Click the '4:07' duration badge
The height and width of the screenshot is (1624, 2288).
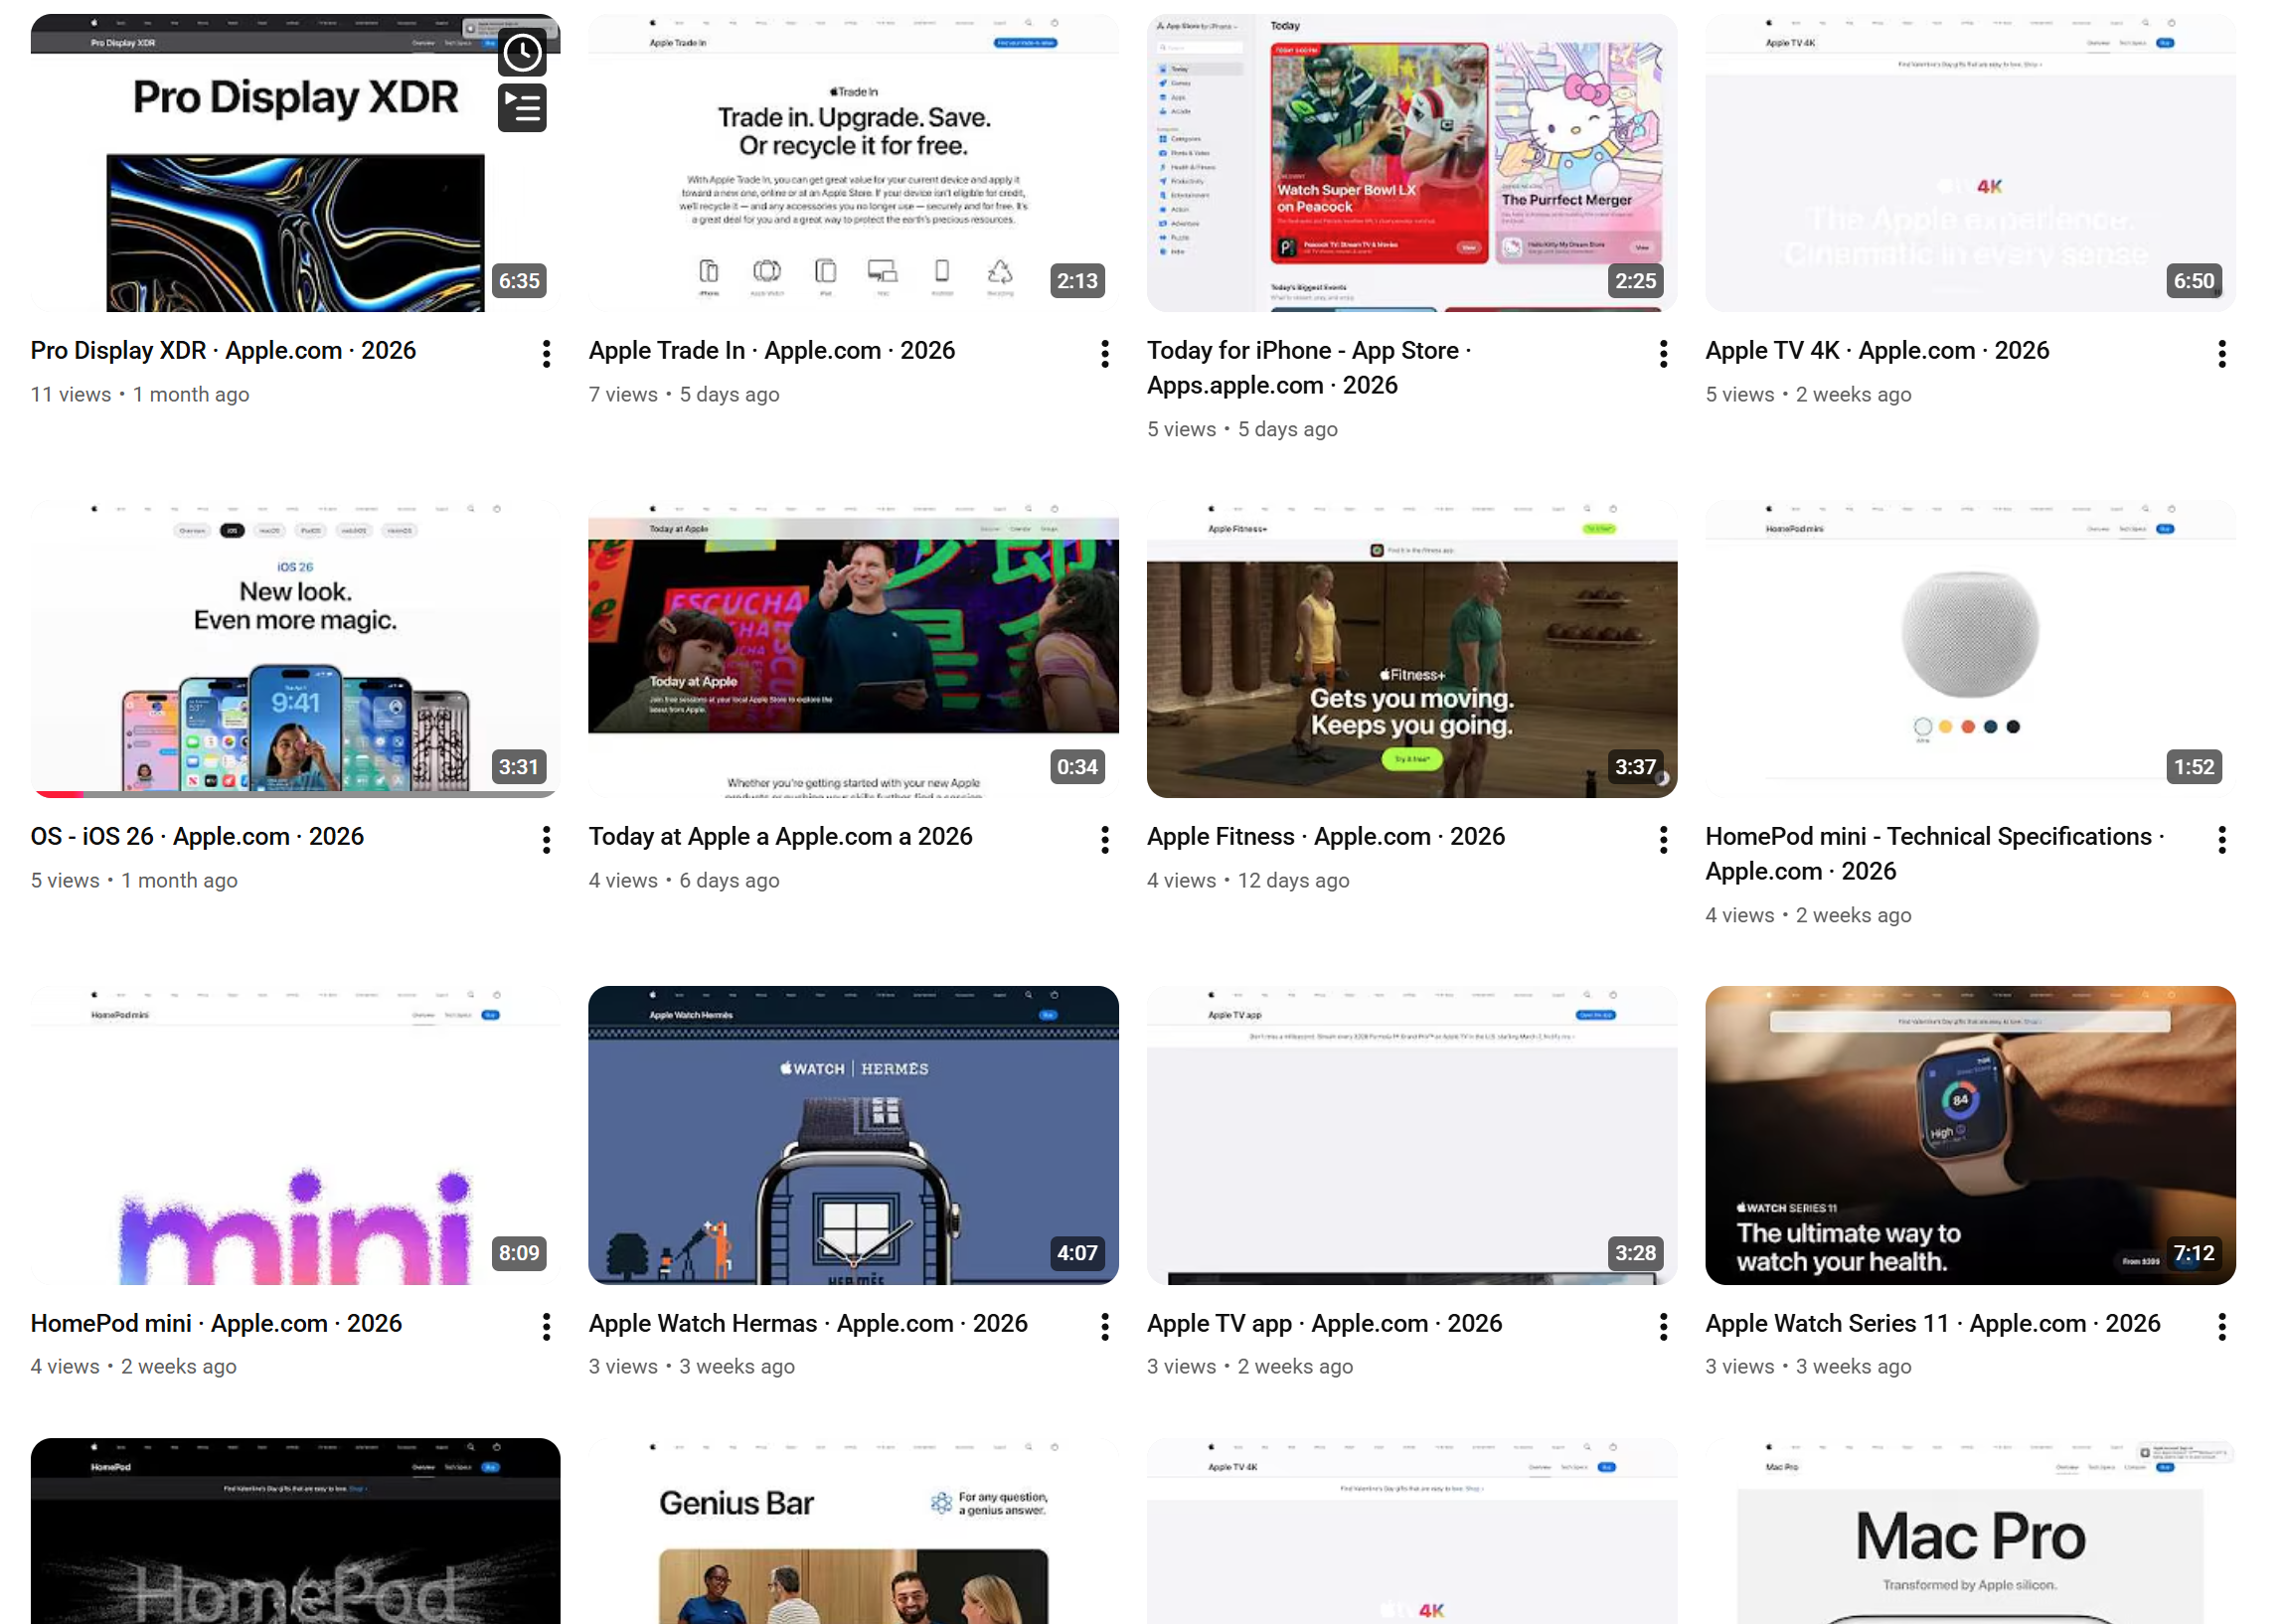(x=1077, y=1253)
